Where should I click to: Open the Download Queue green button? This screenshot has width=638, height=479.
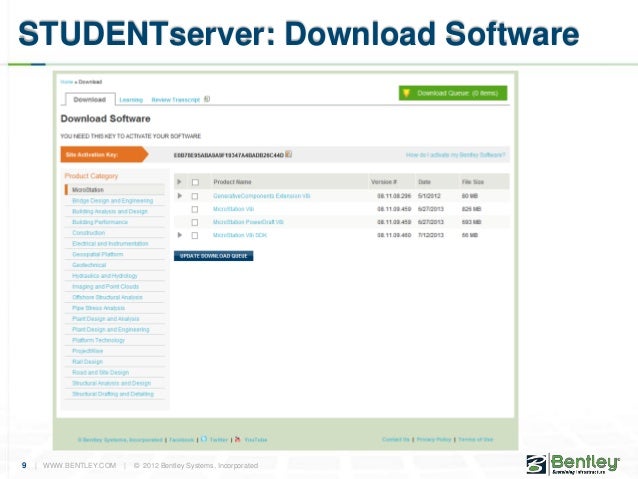click(453, 93)
